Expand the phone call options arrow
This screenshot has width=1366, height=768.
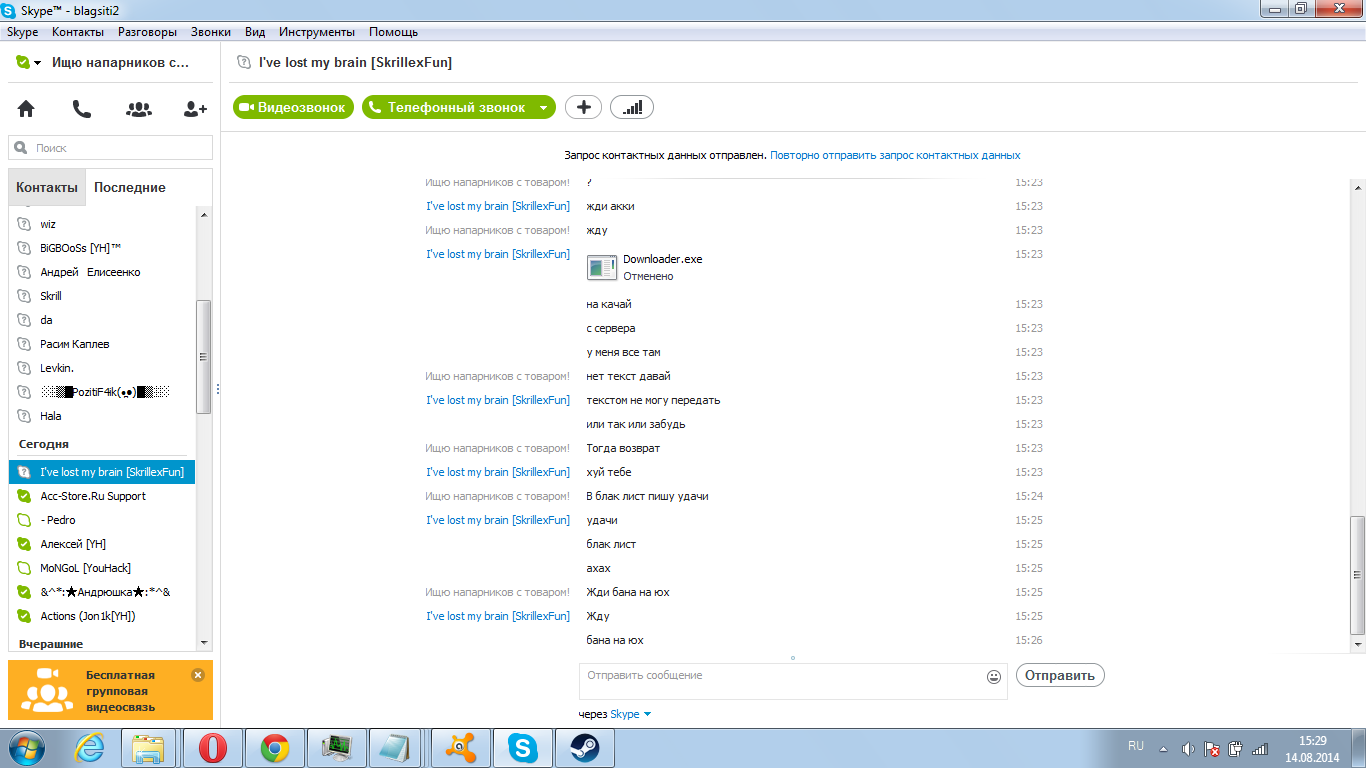pos(543,107)
